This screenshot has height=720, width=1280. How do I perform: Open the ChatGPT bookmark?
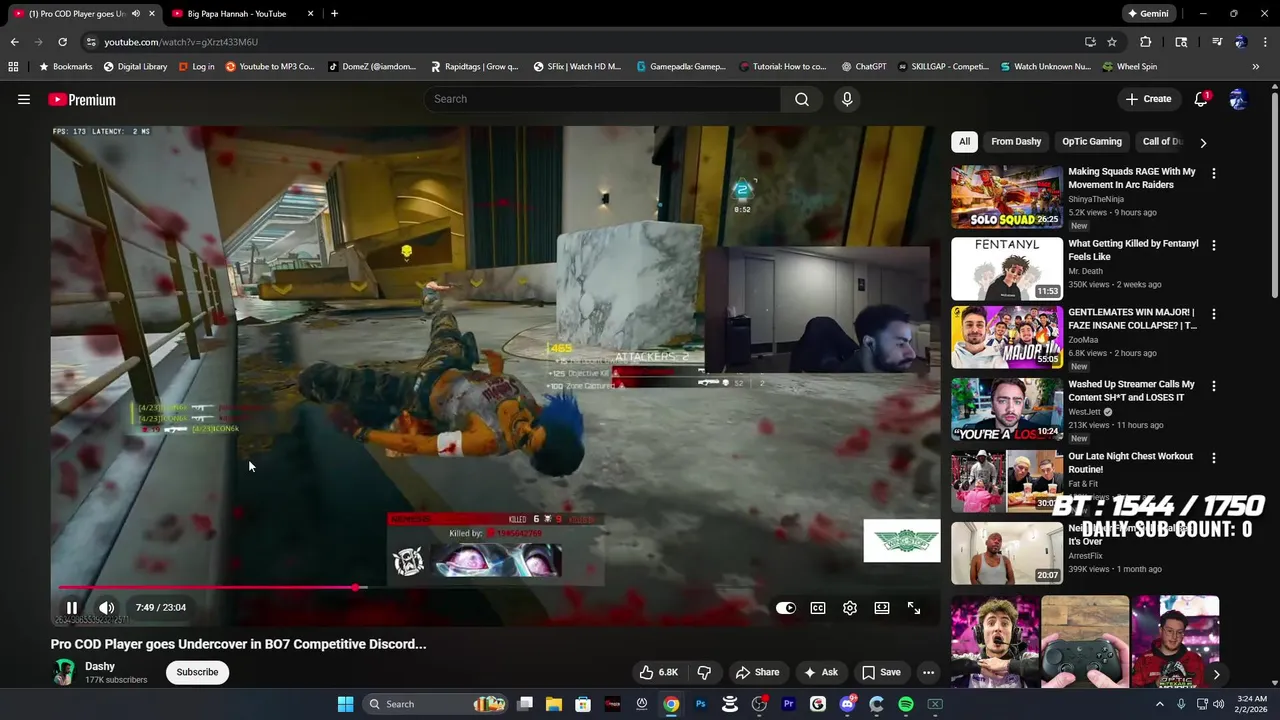(x=864, y=67)
